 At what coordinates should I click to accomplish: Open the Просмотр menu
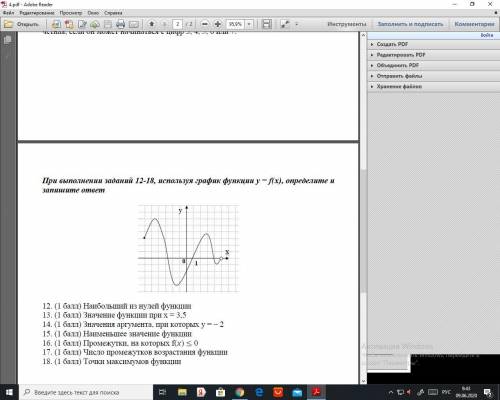[x=71, y=13]
